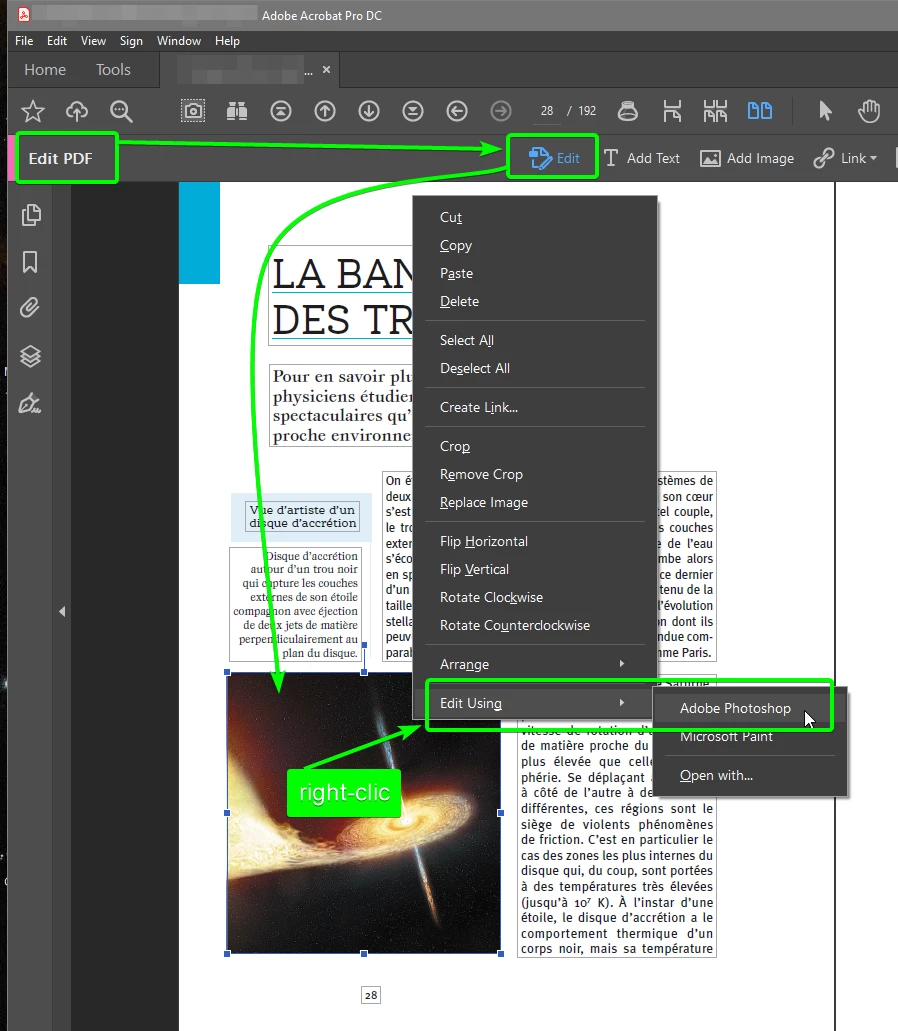Viewport: 898px width, 1031px height.
Task: Choose Rotate Counterclockwise menu entry
Action: coord(535,625)
